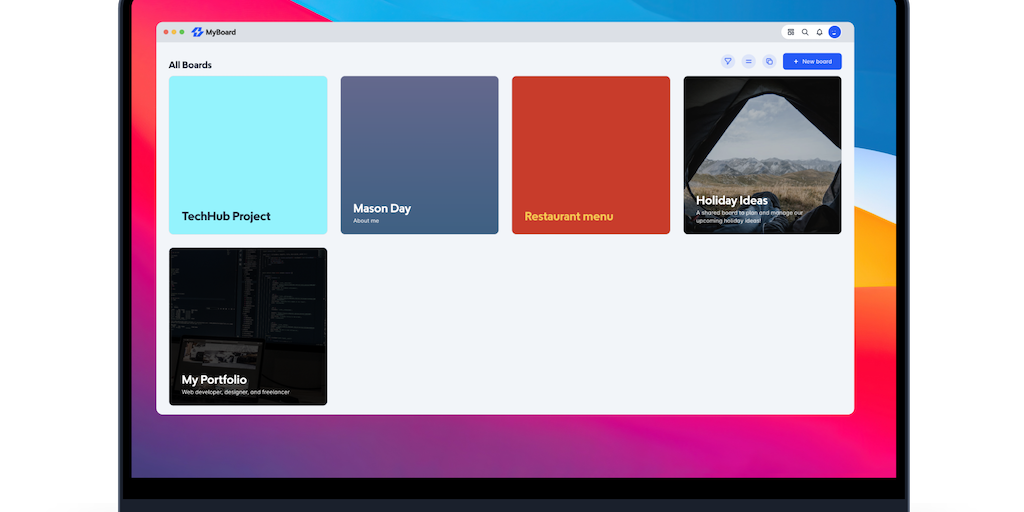Close the MyBoard window with red button
Image resolution: width=1024 pixels, height=512 pixels.
166,32
